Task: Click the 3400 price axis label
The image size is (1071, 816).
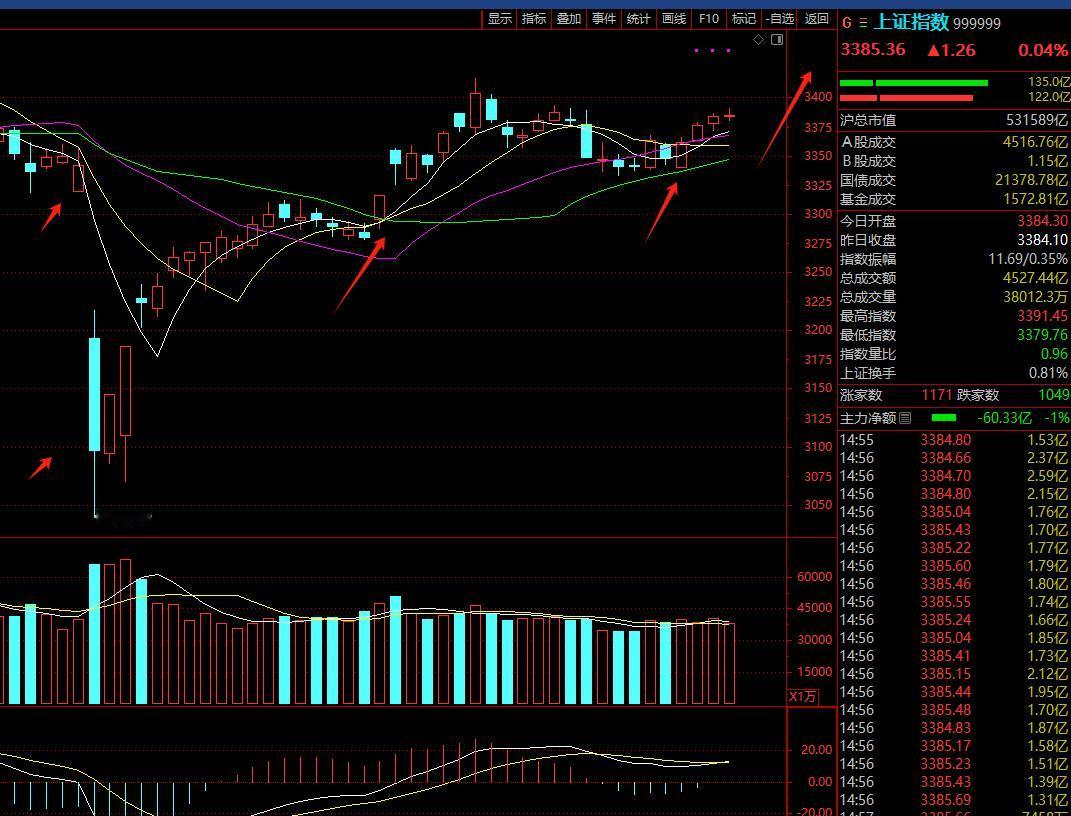Action: pos(818,97)
